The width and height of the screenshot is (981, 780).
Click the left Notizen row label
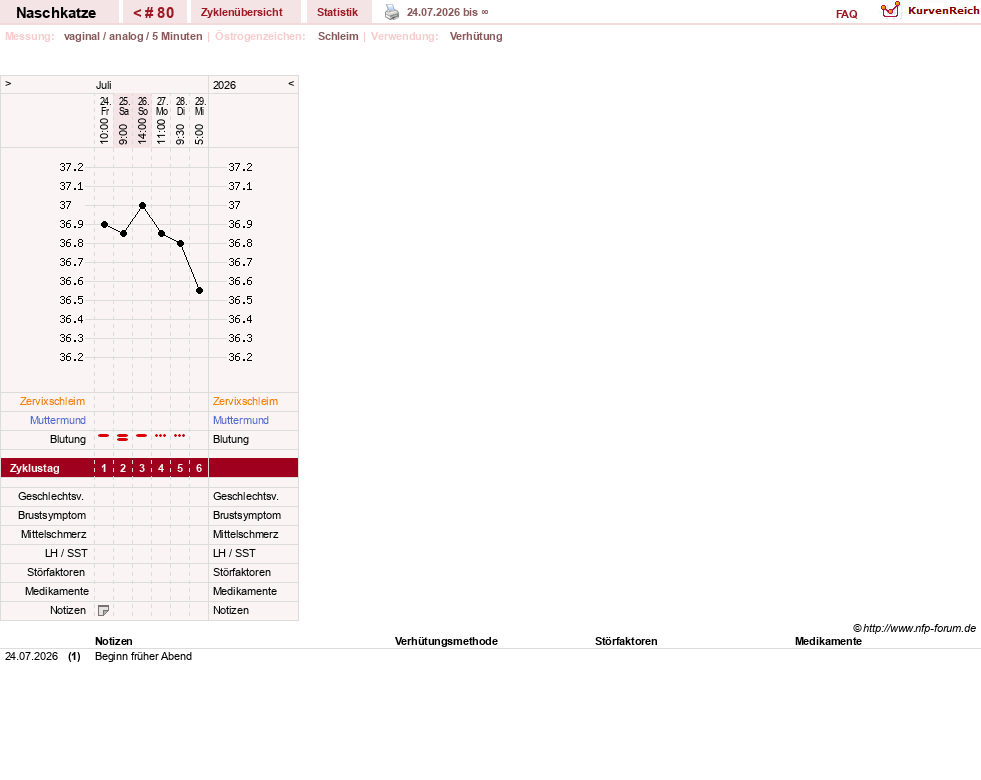68,610
